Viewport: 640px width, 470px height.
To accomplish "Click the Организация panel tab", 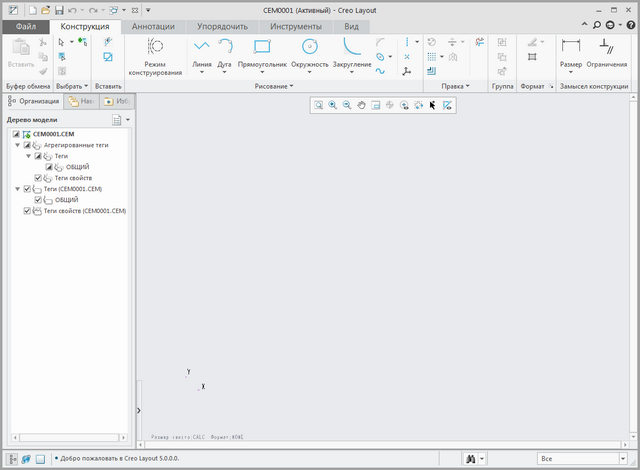I will (x=34, y=101).
